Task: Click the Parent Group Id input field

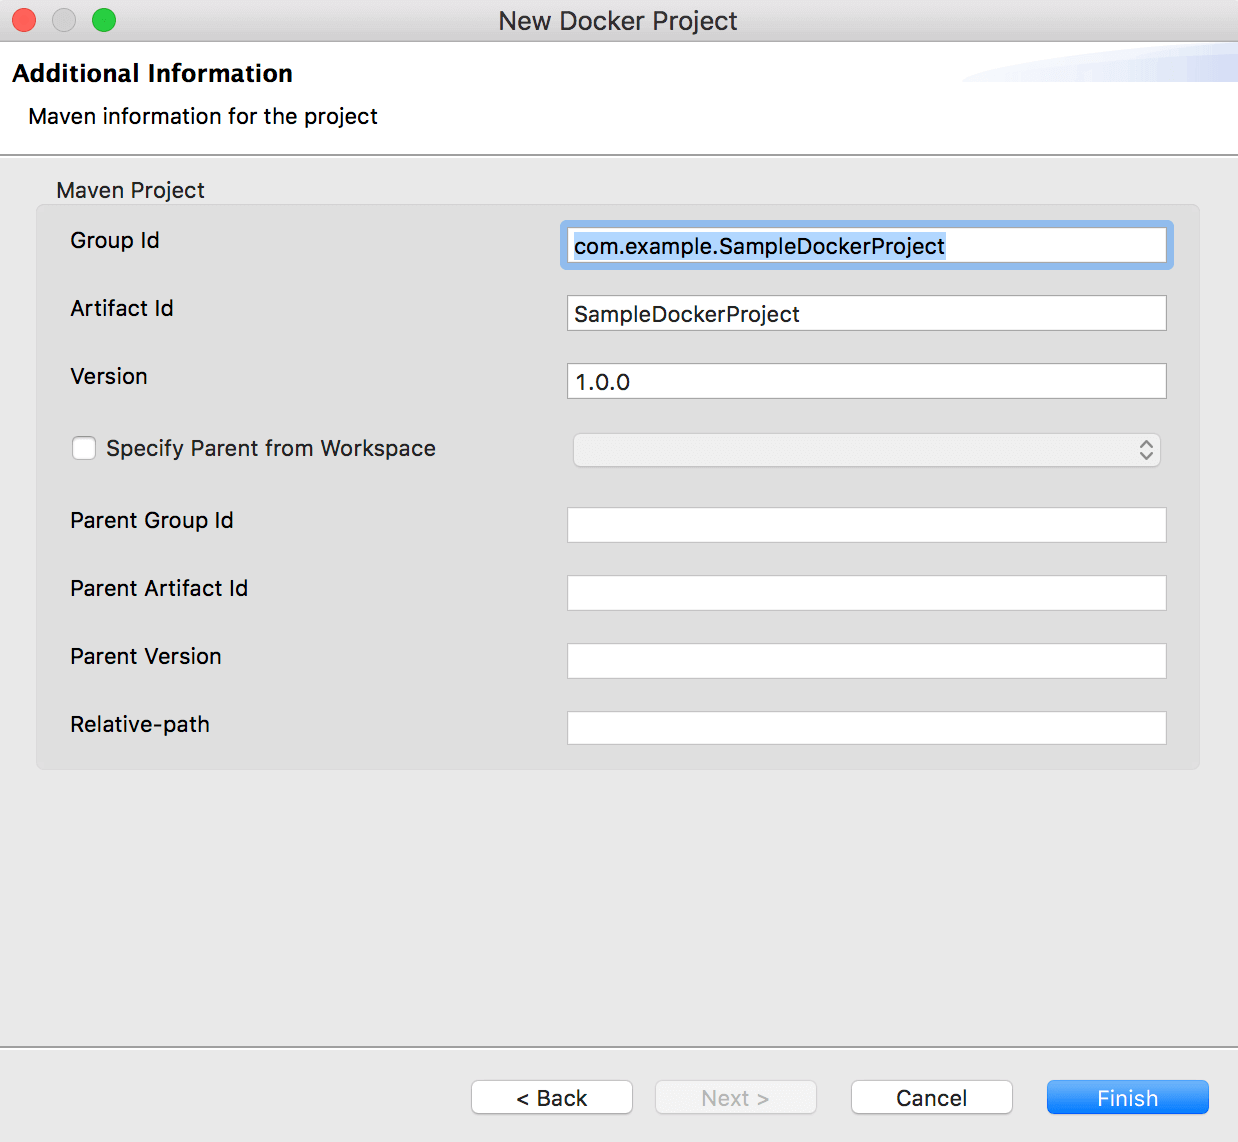Action: [x=866, y=525]
